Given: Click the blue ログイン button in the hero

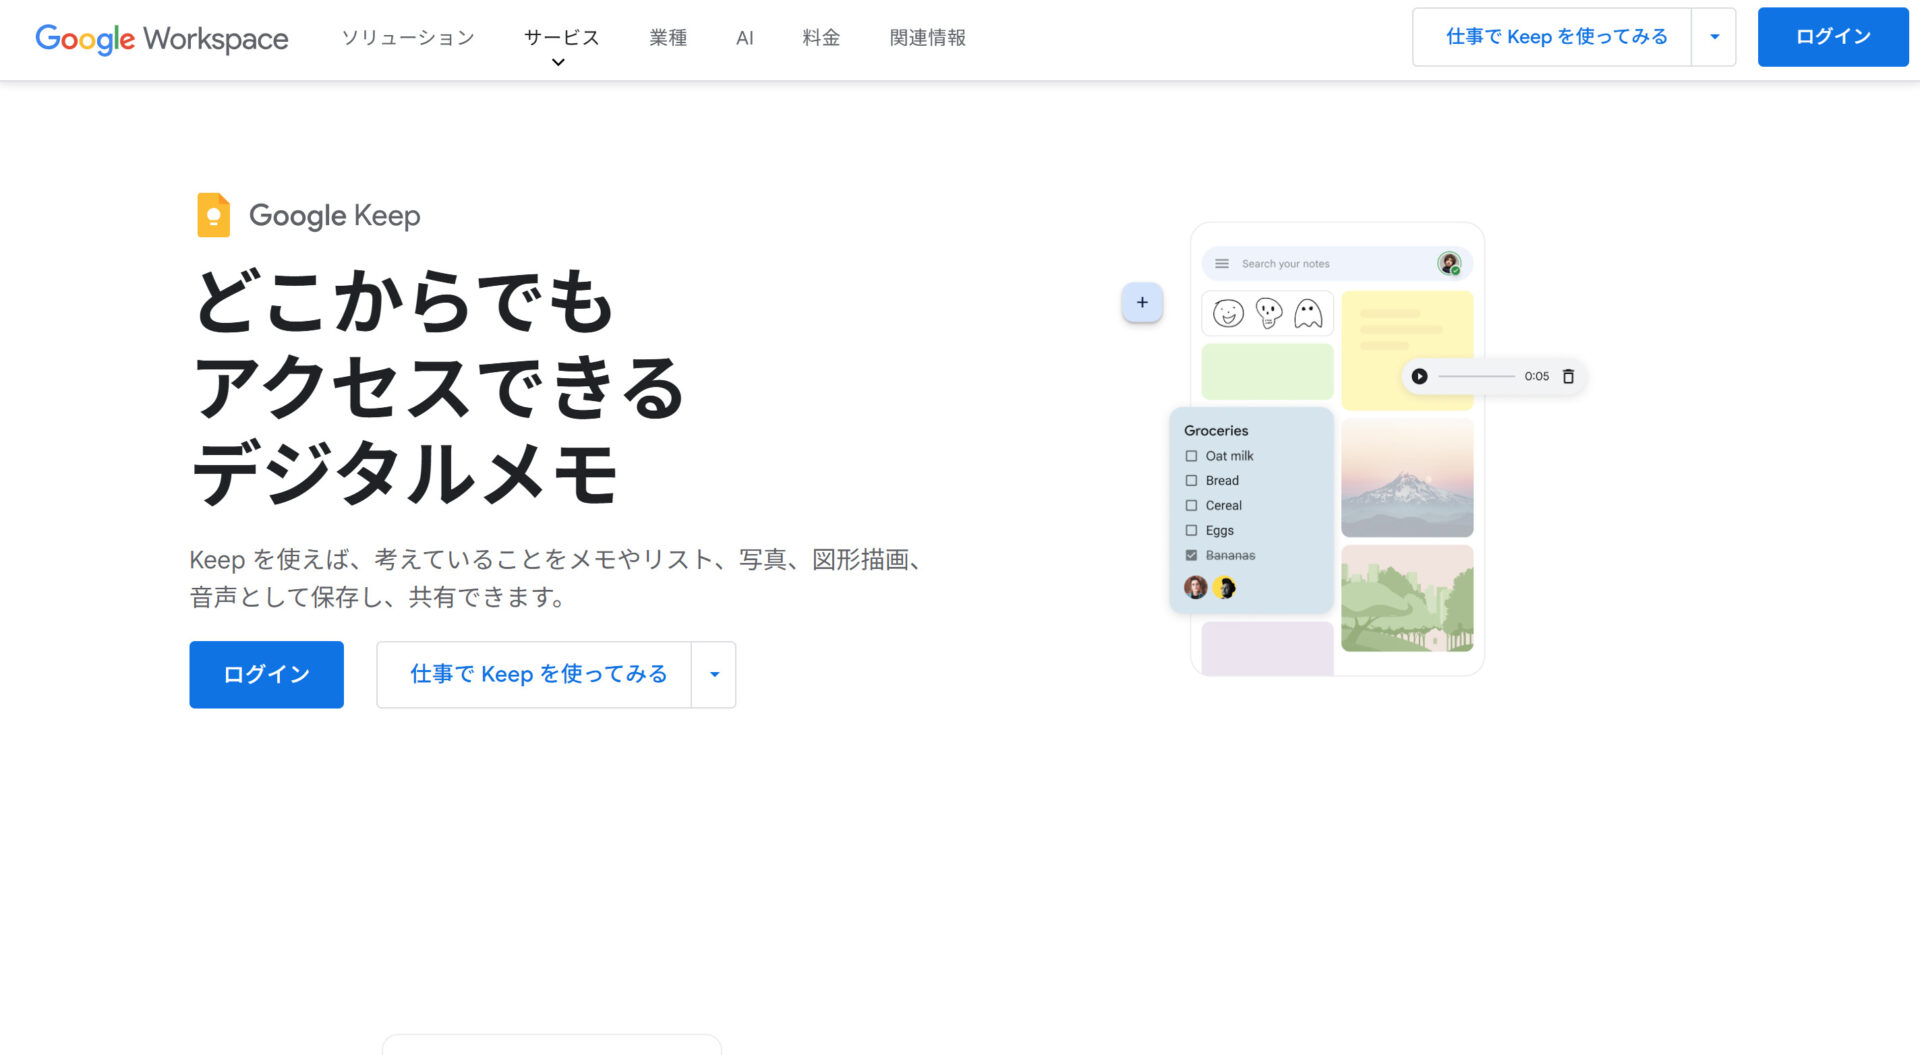Looking at the screenshot, I should 265,674.
